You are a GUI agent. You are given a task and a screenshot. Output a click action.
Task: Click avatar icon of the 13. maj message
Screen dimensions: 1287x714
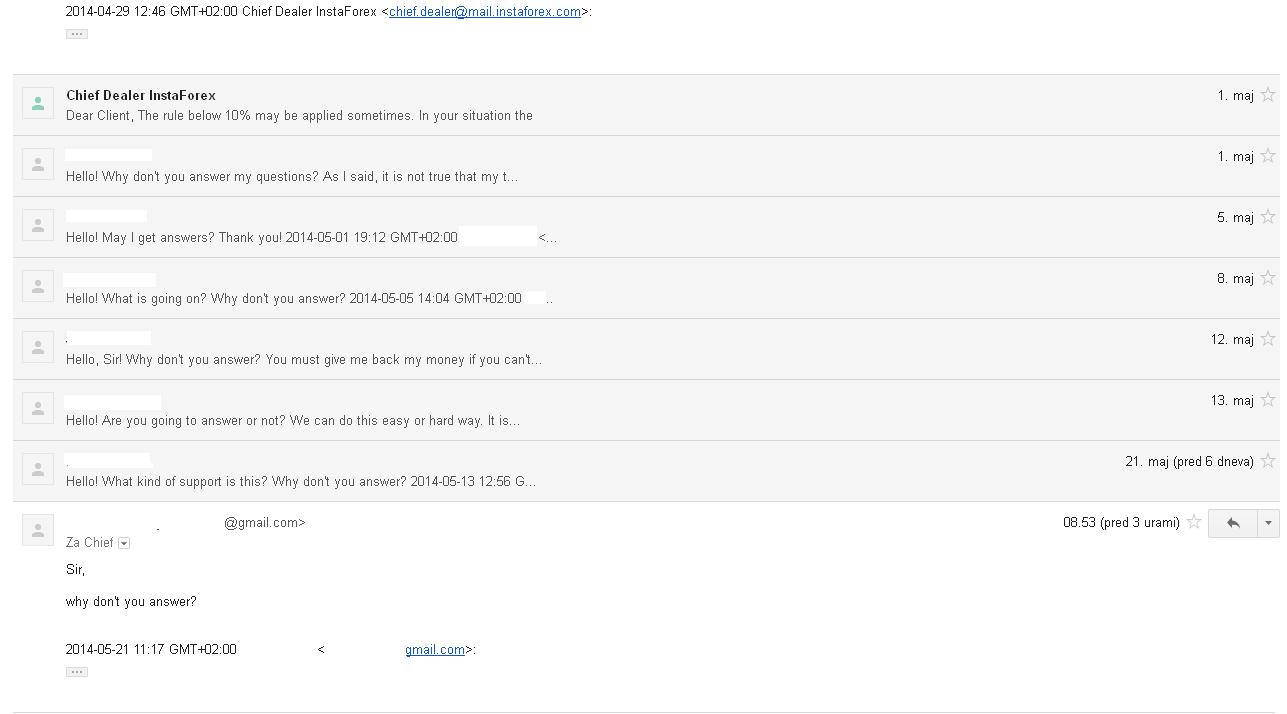click(x=38, y=408)
